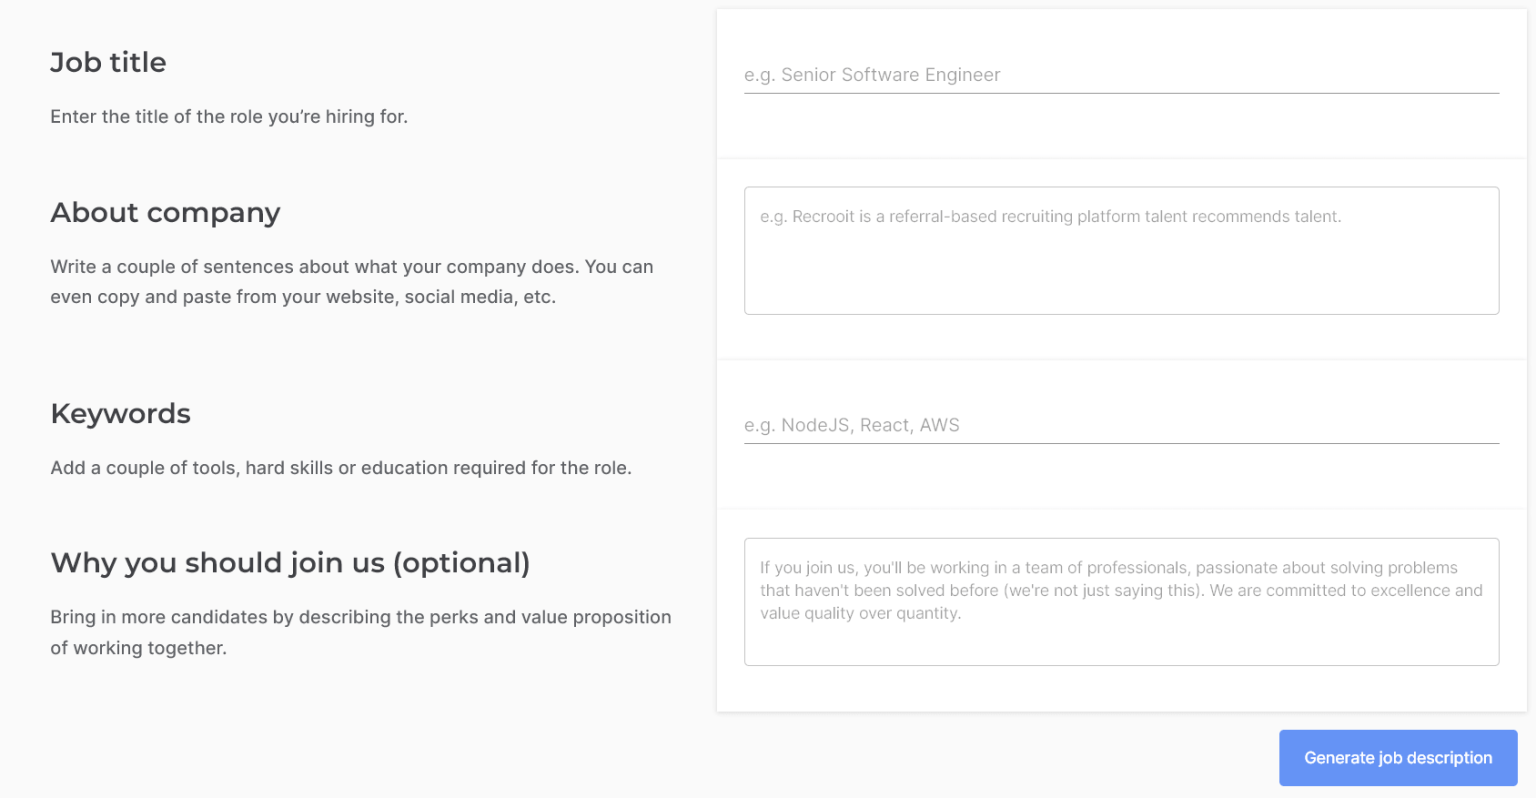Click the underline of the Job title field

pyautogui.click(x=1120, y=91)
